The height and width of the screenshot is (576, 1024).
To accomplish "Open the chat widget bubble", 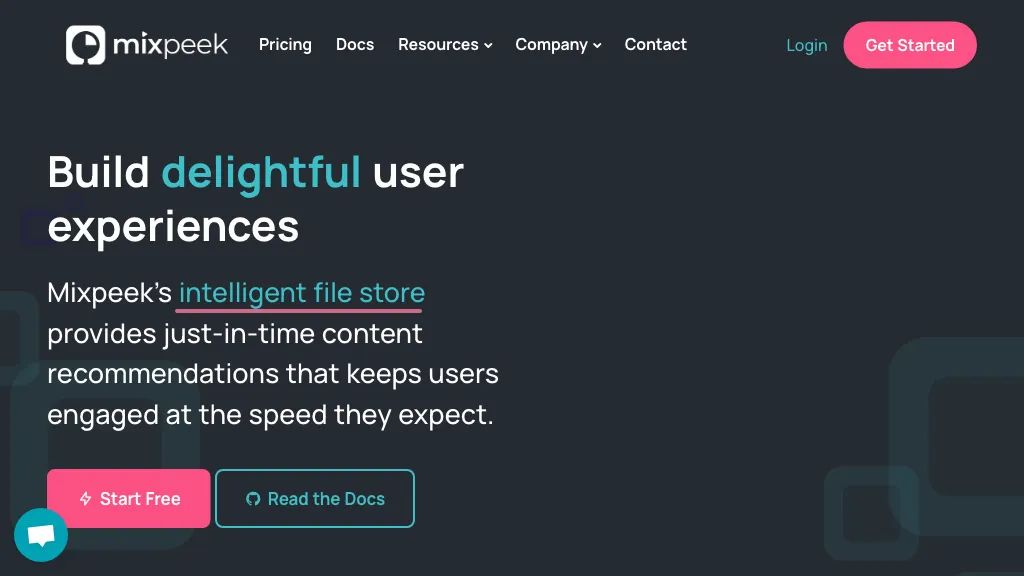I will (41, 535).
